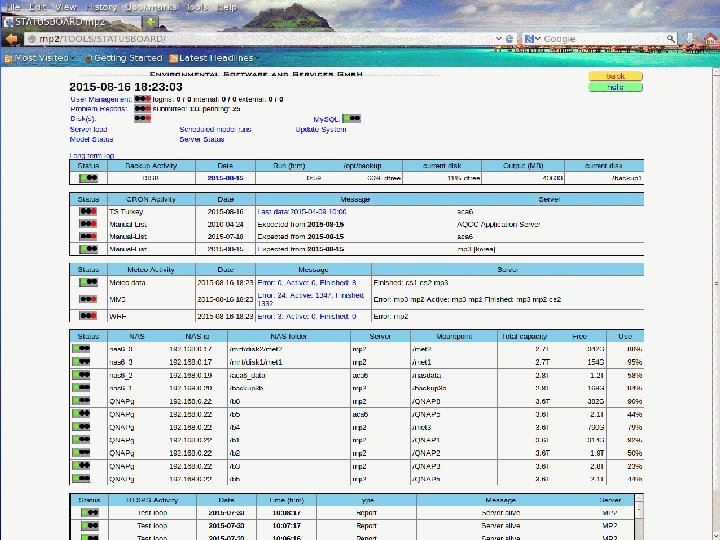
Task: Click status light of the /QNAP2 row
Action: click(x=81, y=452)
